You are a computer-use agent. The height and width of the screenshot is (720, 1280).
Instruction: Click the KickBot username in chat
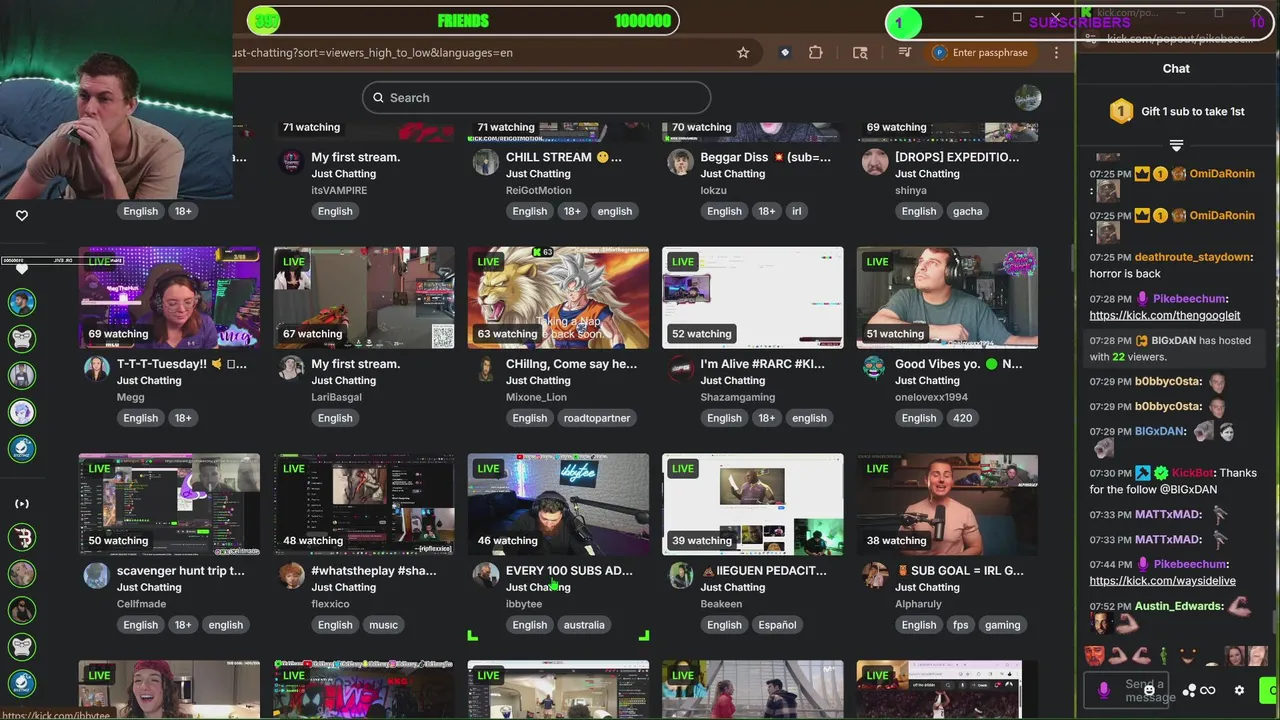[x=1193, y=473]
